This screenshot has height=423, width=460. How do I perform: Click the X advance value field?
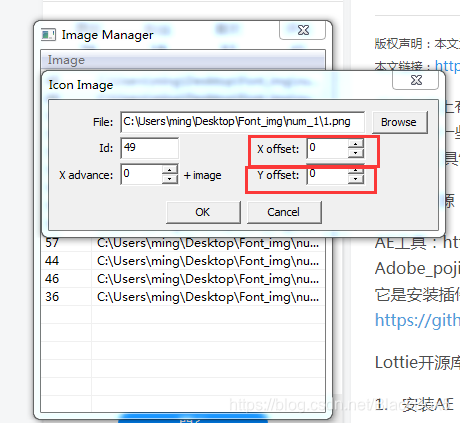142,174
